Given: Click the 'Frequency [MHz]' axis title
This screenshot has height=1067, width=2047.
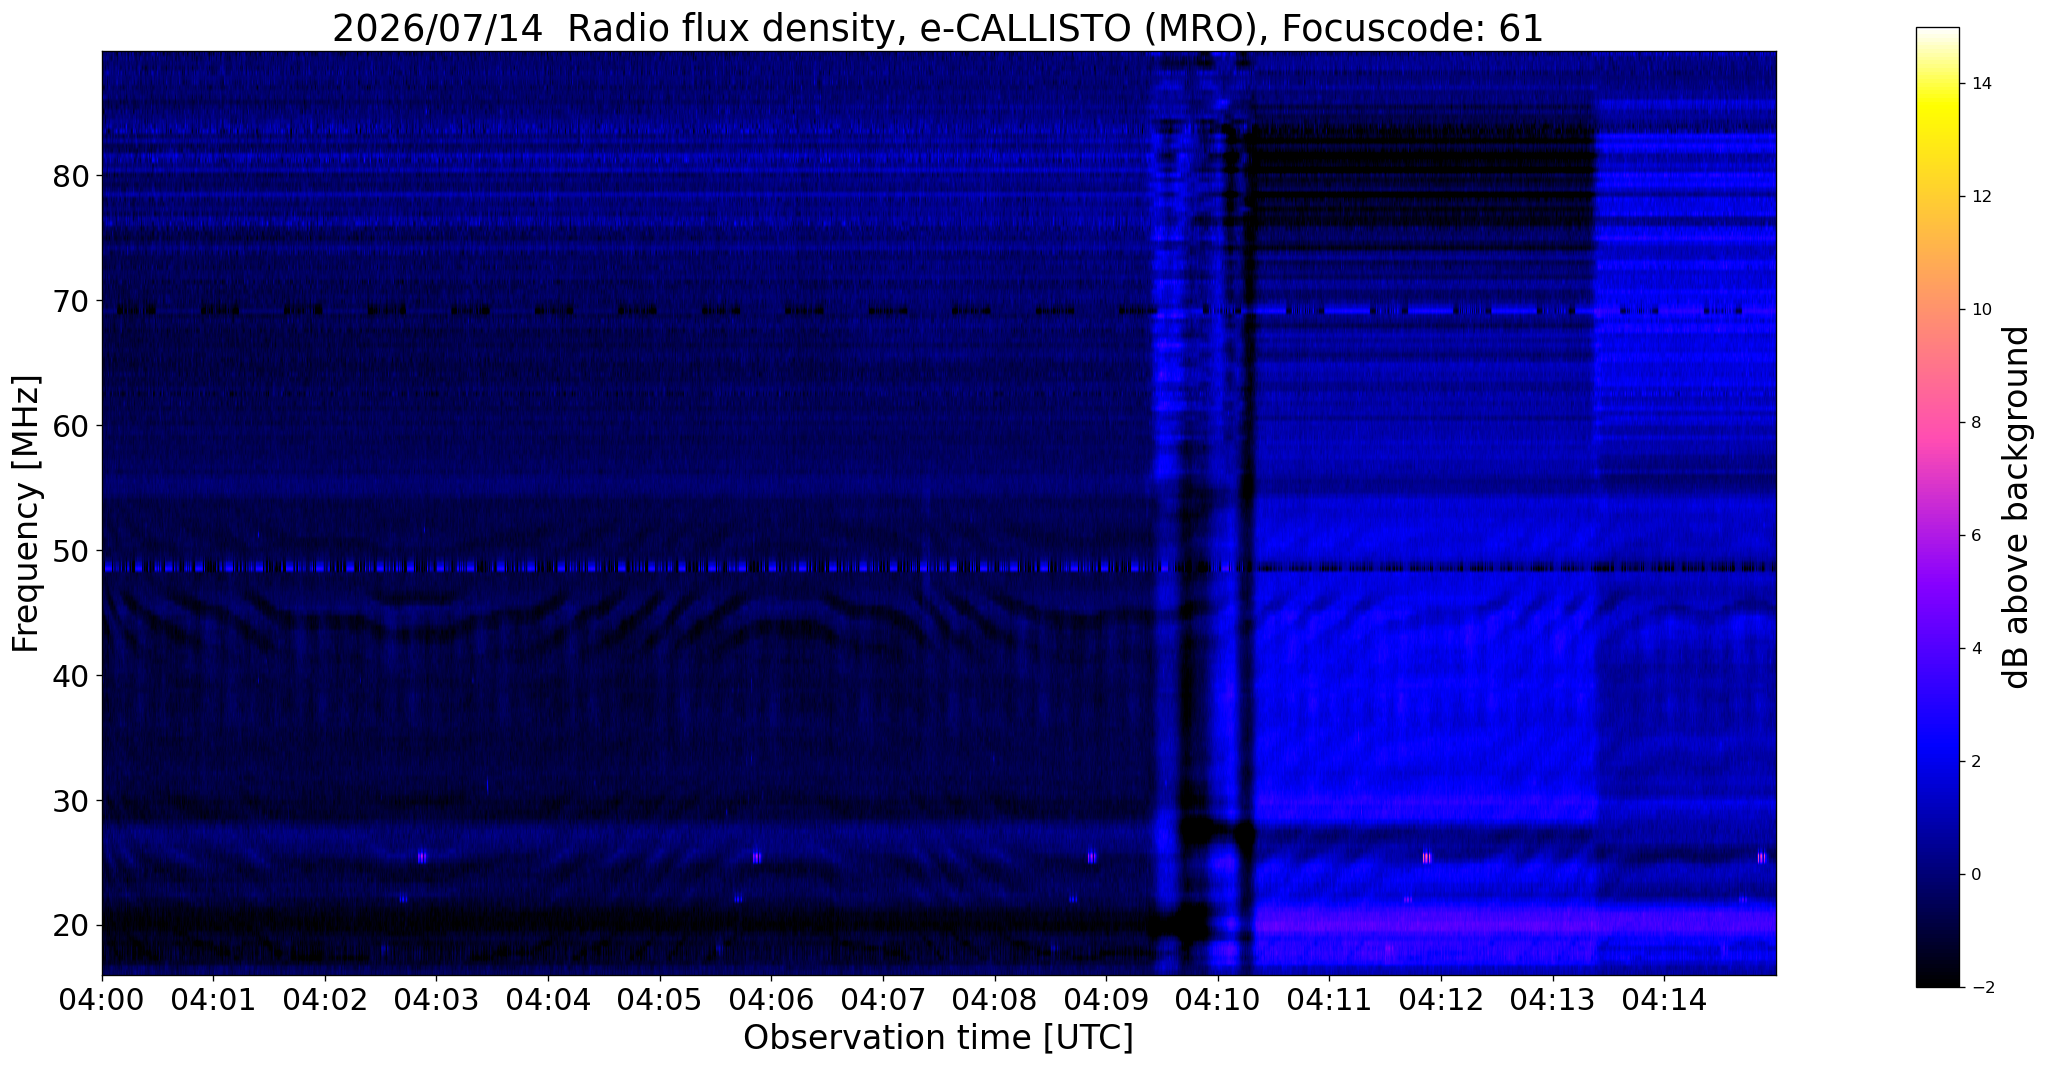Looking at the screenshot, I should point(27,514).
